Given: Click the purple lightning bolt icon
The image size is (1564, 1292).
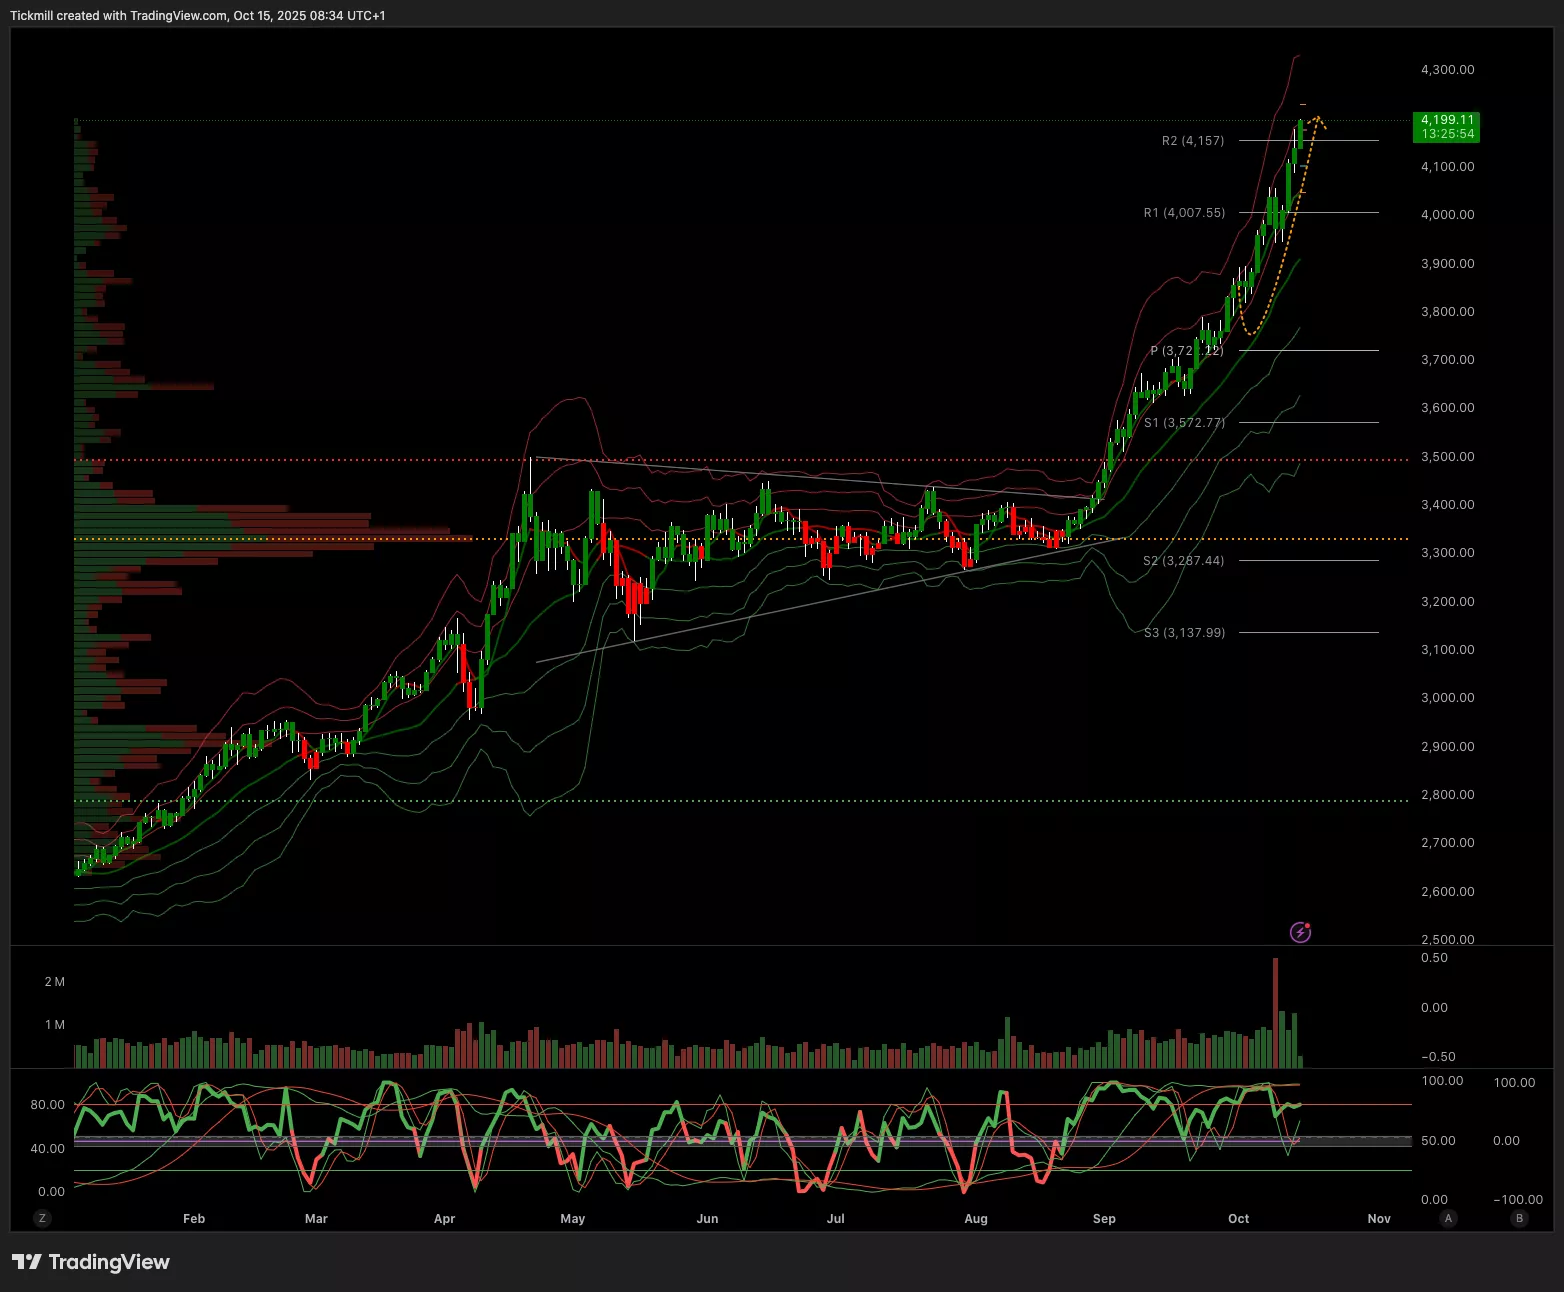Looking at the screenshot, I should (x=1300, y=932).
